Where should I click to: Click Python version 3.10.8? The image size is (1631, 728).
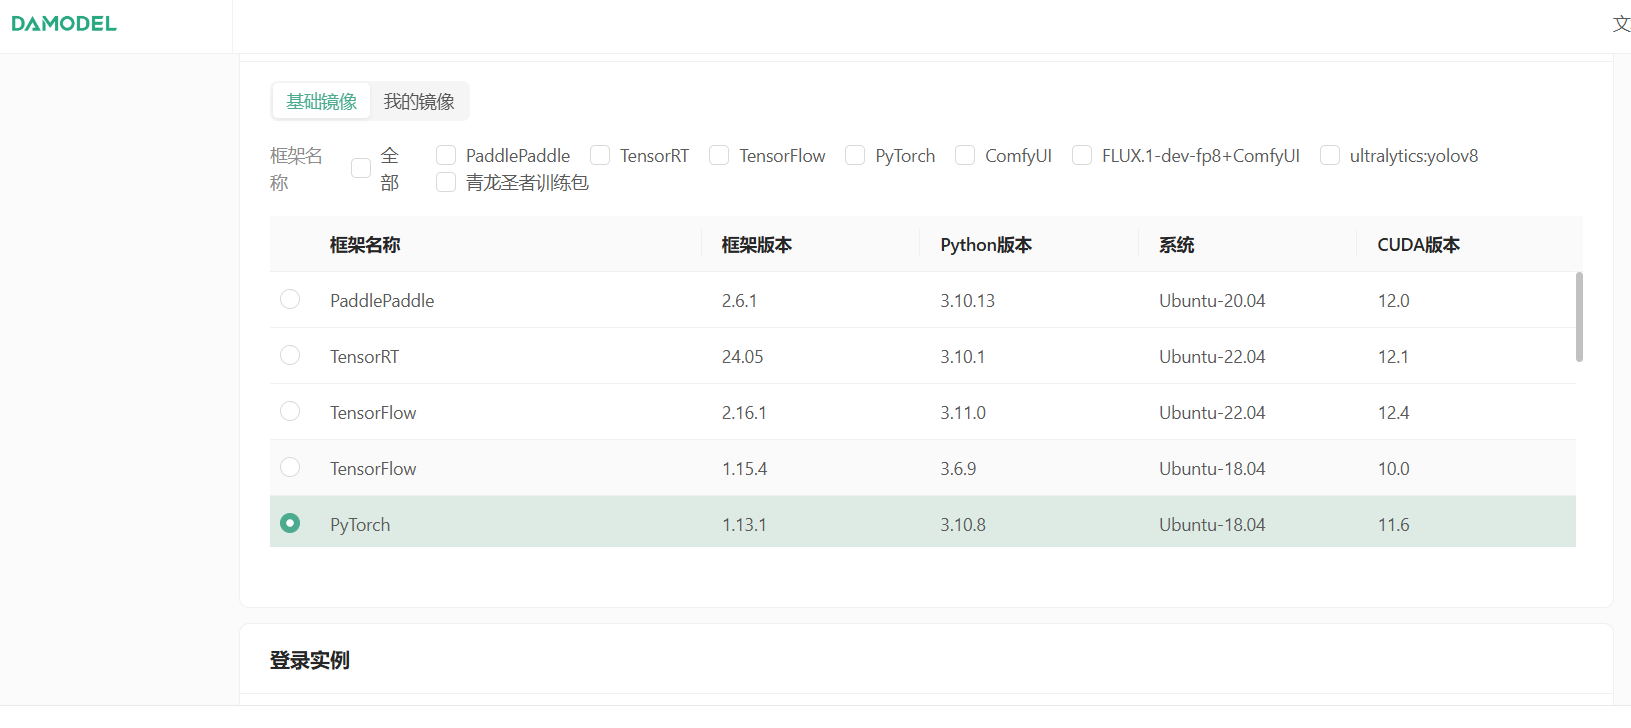click(x=963, y=525)
